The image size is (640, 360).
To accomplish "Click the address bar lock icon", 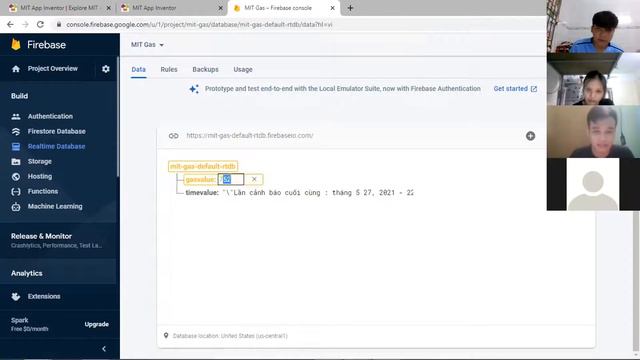I will click(59, 24).
